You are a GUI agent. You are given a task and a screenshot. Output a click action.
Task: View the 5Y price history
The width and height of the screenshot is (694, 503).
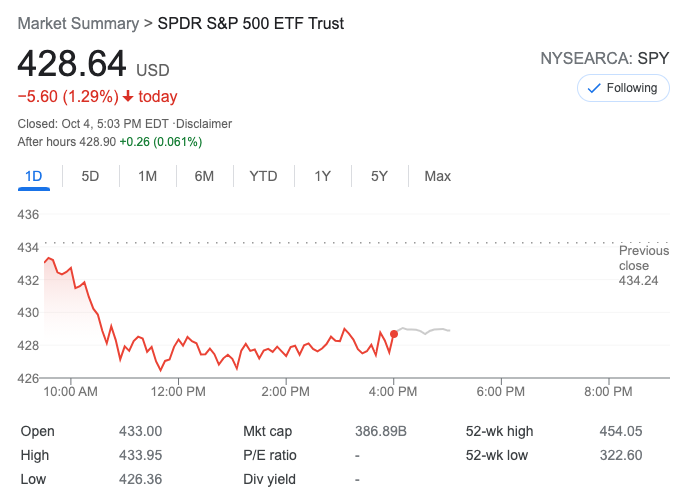click(x=379, y=177)
